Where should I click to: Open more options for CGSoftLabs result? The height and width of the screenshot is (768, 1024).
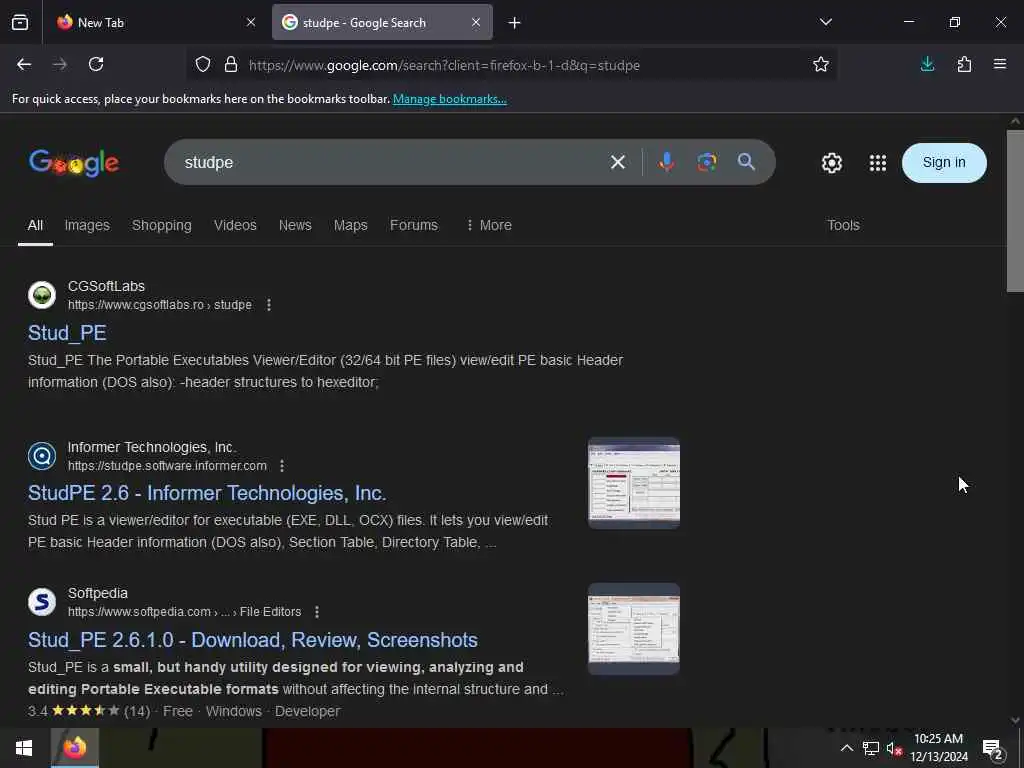pos(269,305)
